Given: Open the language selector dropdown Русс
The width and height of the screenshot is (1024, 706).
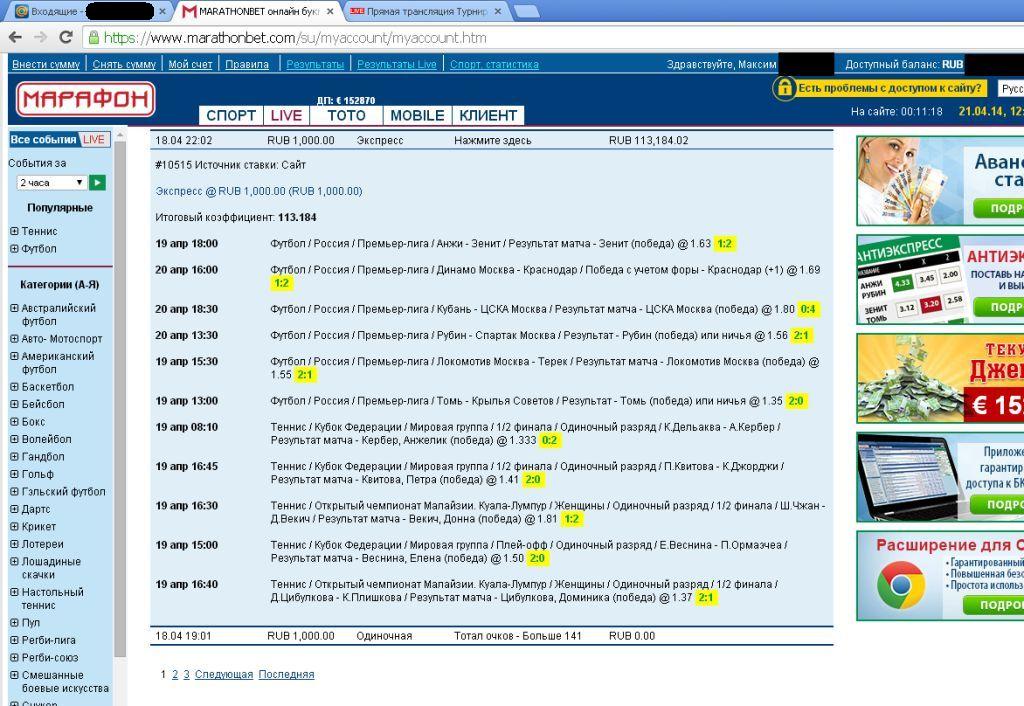Looking at the screenshot, I should [x=1010, y=88].
